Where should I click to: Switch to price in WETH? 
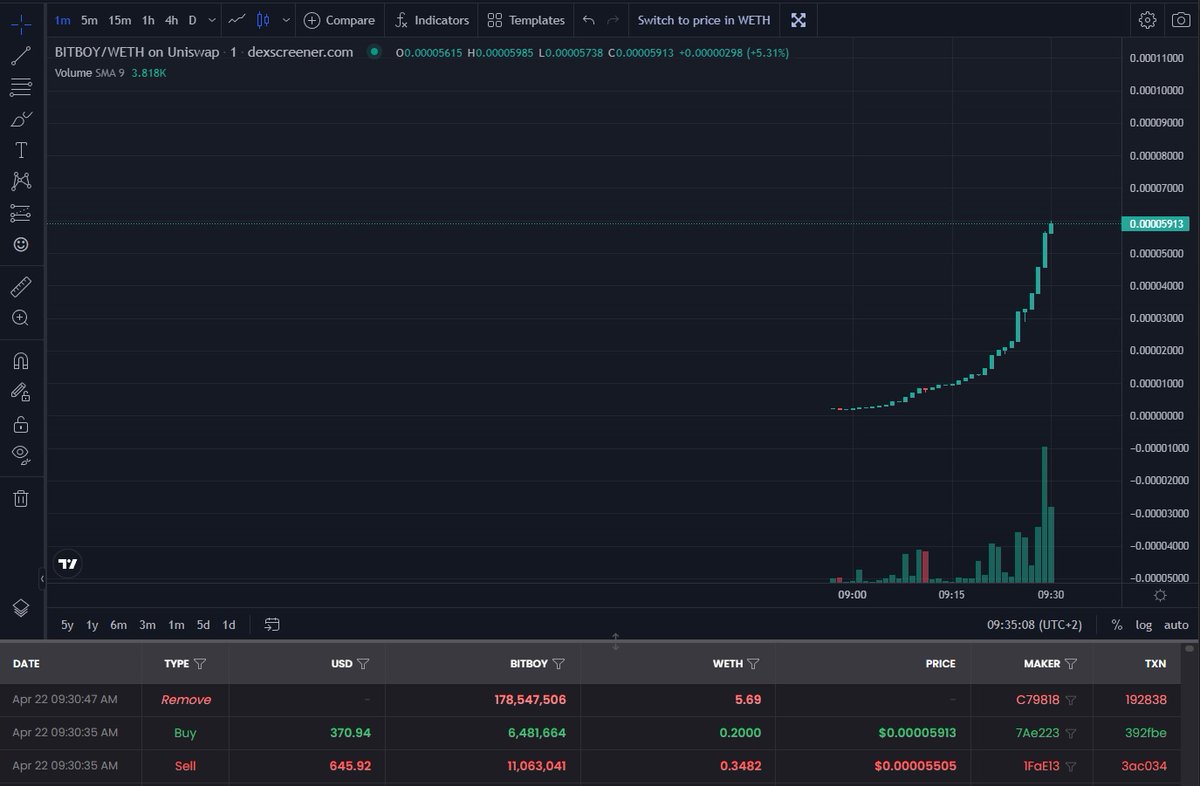tap(704, 20)
